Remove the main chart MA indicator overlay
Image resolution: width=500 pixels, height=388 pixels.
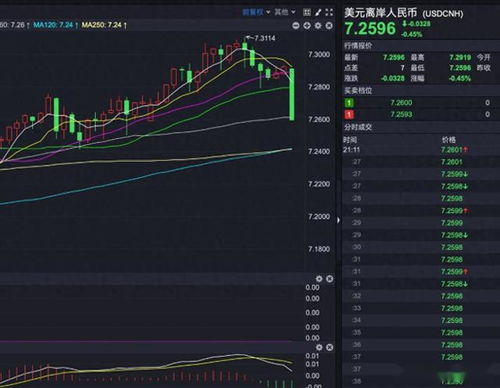(329, 26)
